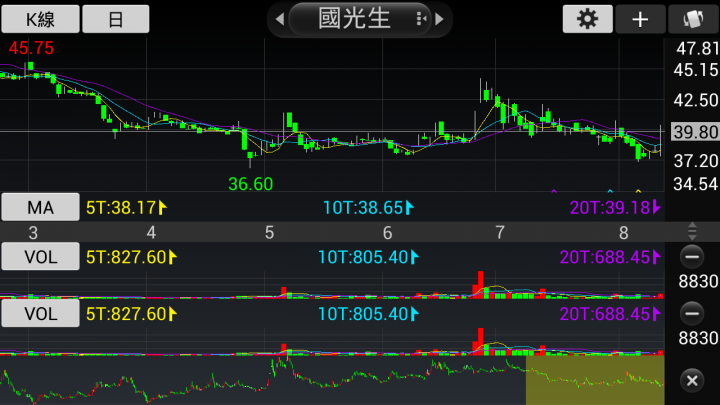Click the up-down resize handle on date bar
The width and height of the screenshot is (720, 405).
click(692, 231)
